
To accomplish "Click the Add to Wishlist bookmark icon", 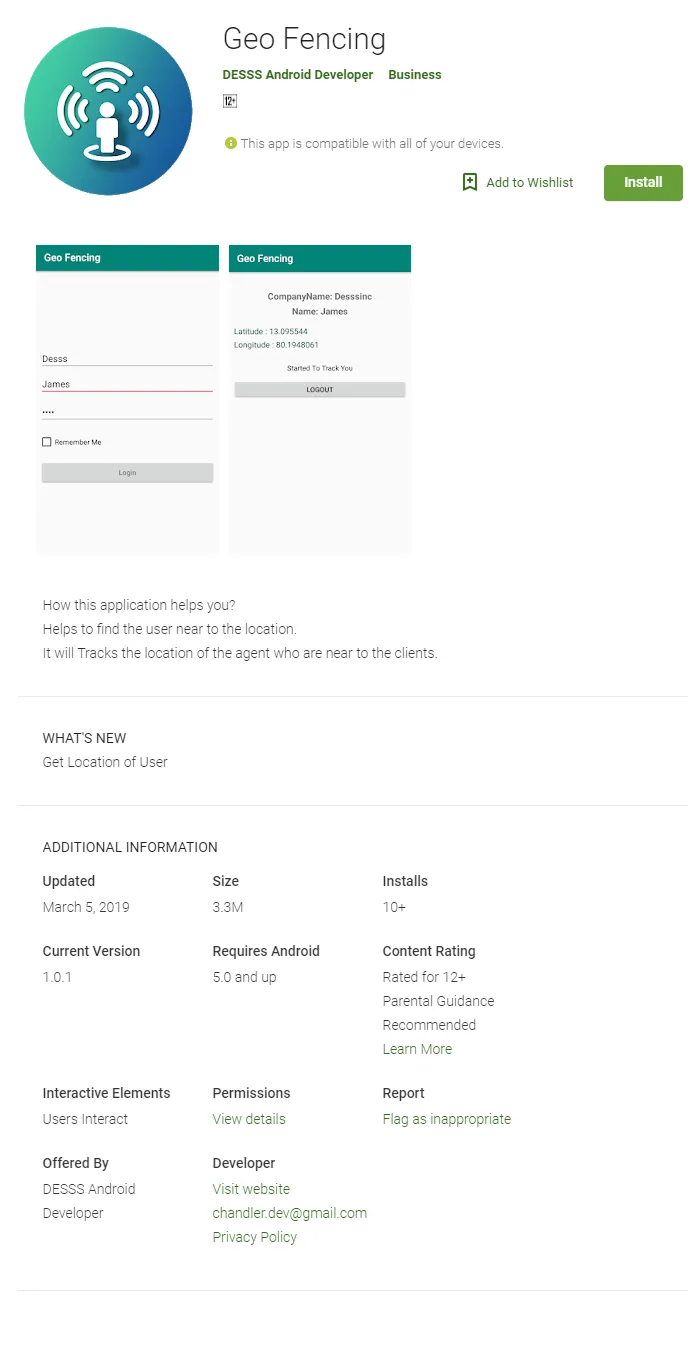I will pyautogui.click(x=470, y=182).
